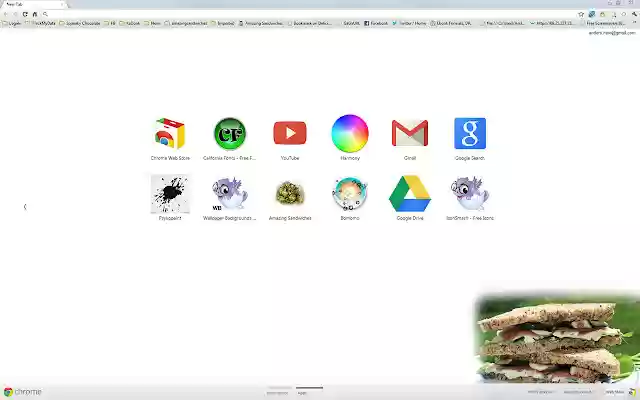Reload the current page
640x400 pixels.
point(25,14)
